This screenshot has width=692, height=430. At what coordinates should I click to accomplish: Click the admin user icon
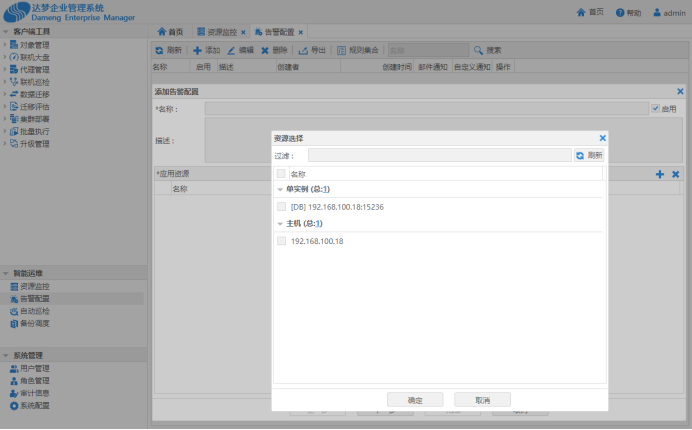(656, 13)
